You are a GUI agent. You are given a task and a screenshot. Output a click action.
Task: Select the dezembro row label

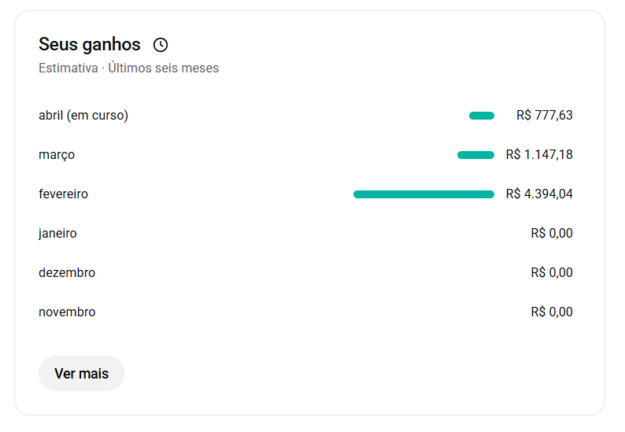(x=67, y=272)
